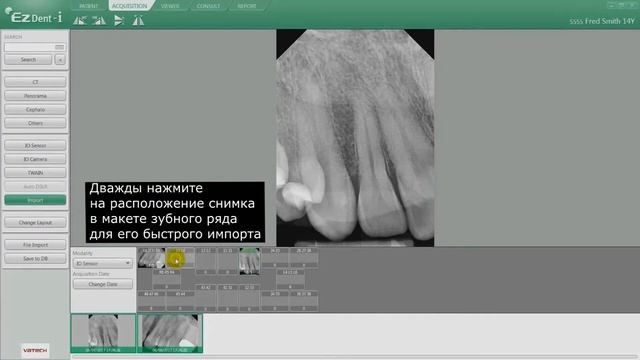Viewport: 640px width, 360px height.
Task: Click the EzDent-i logo
Action: click(33, 16)
